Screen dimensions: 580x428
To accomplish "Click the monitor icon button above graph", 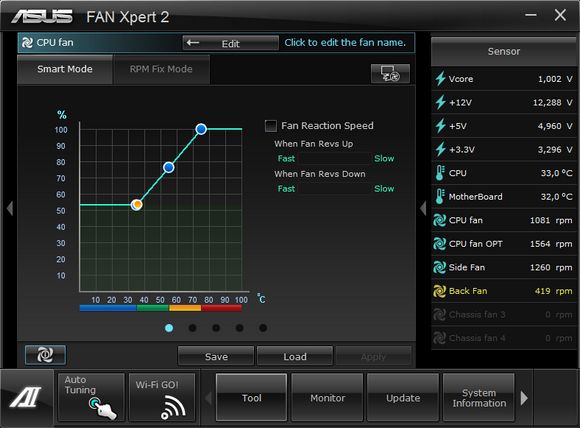I will pos(390,73).
